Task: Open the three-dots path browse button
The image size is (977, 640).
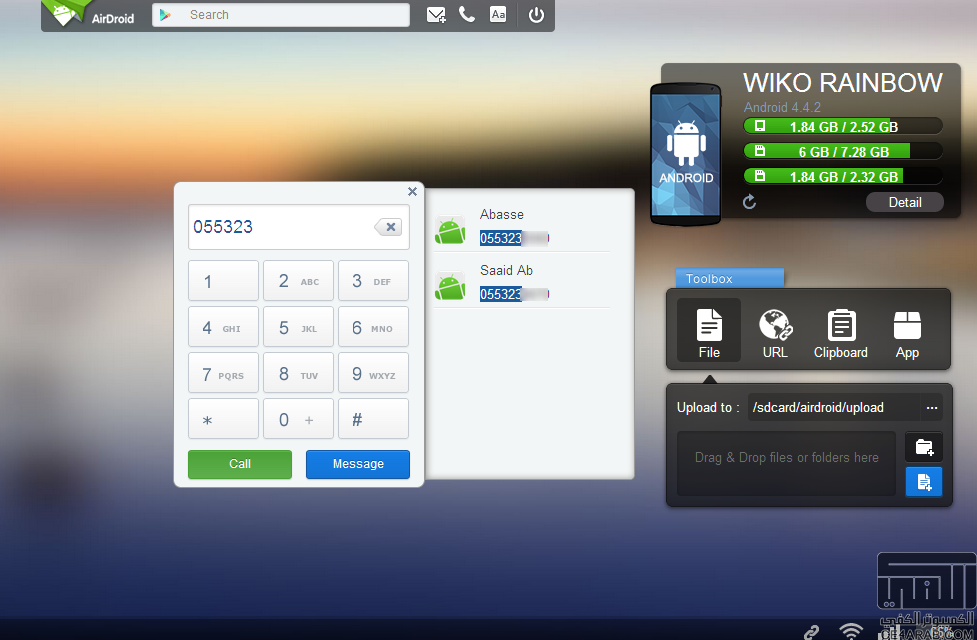Action: [x=932, y=408]
